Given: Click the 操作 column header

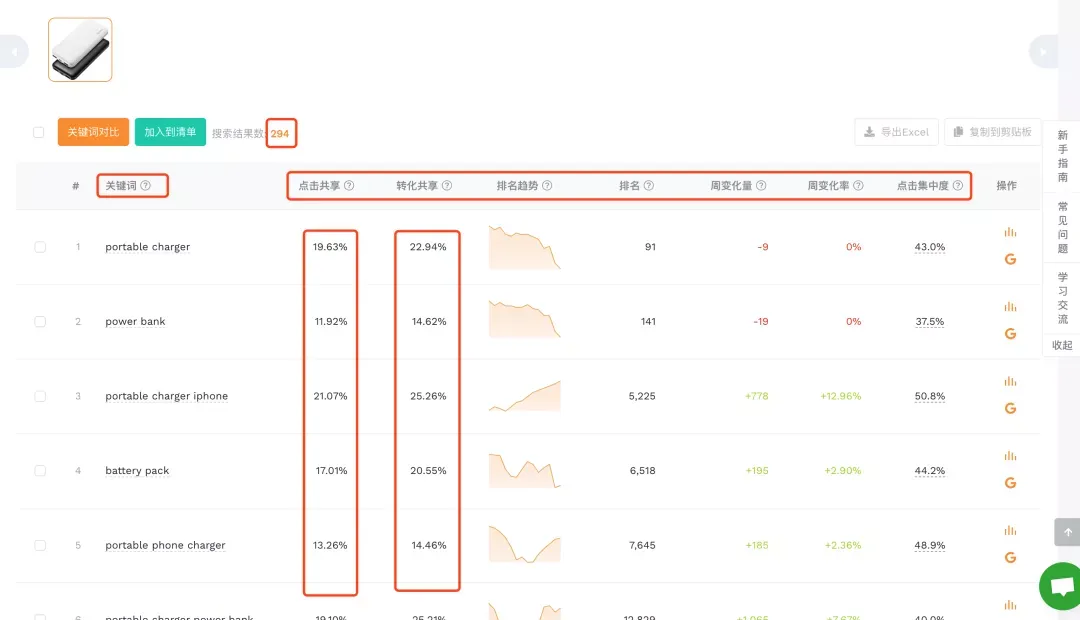Looking at the screenshot, I should click(1006, 185).
